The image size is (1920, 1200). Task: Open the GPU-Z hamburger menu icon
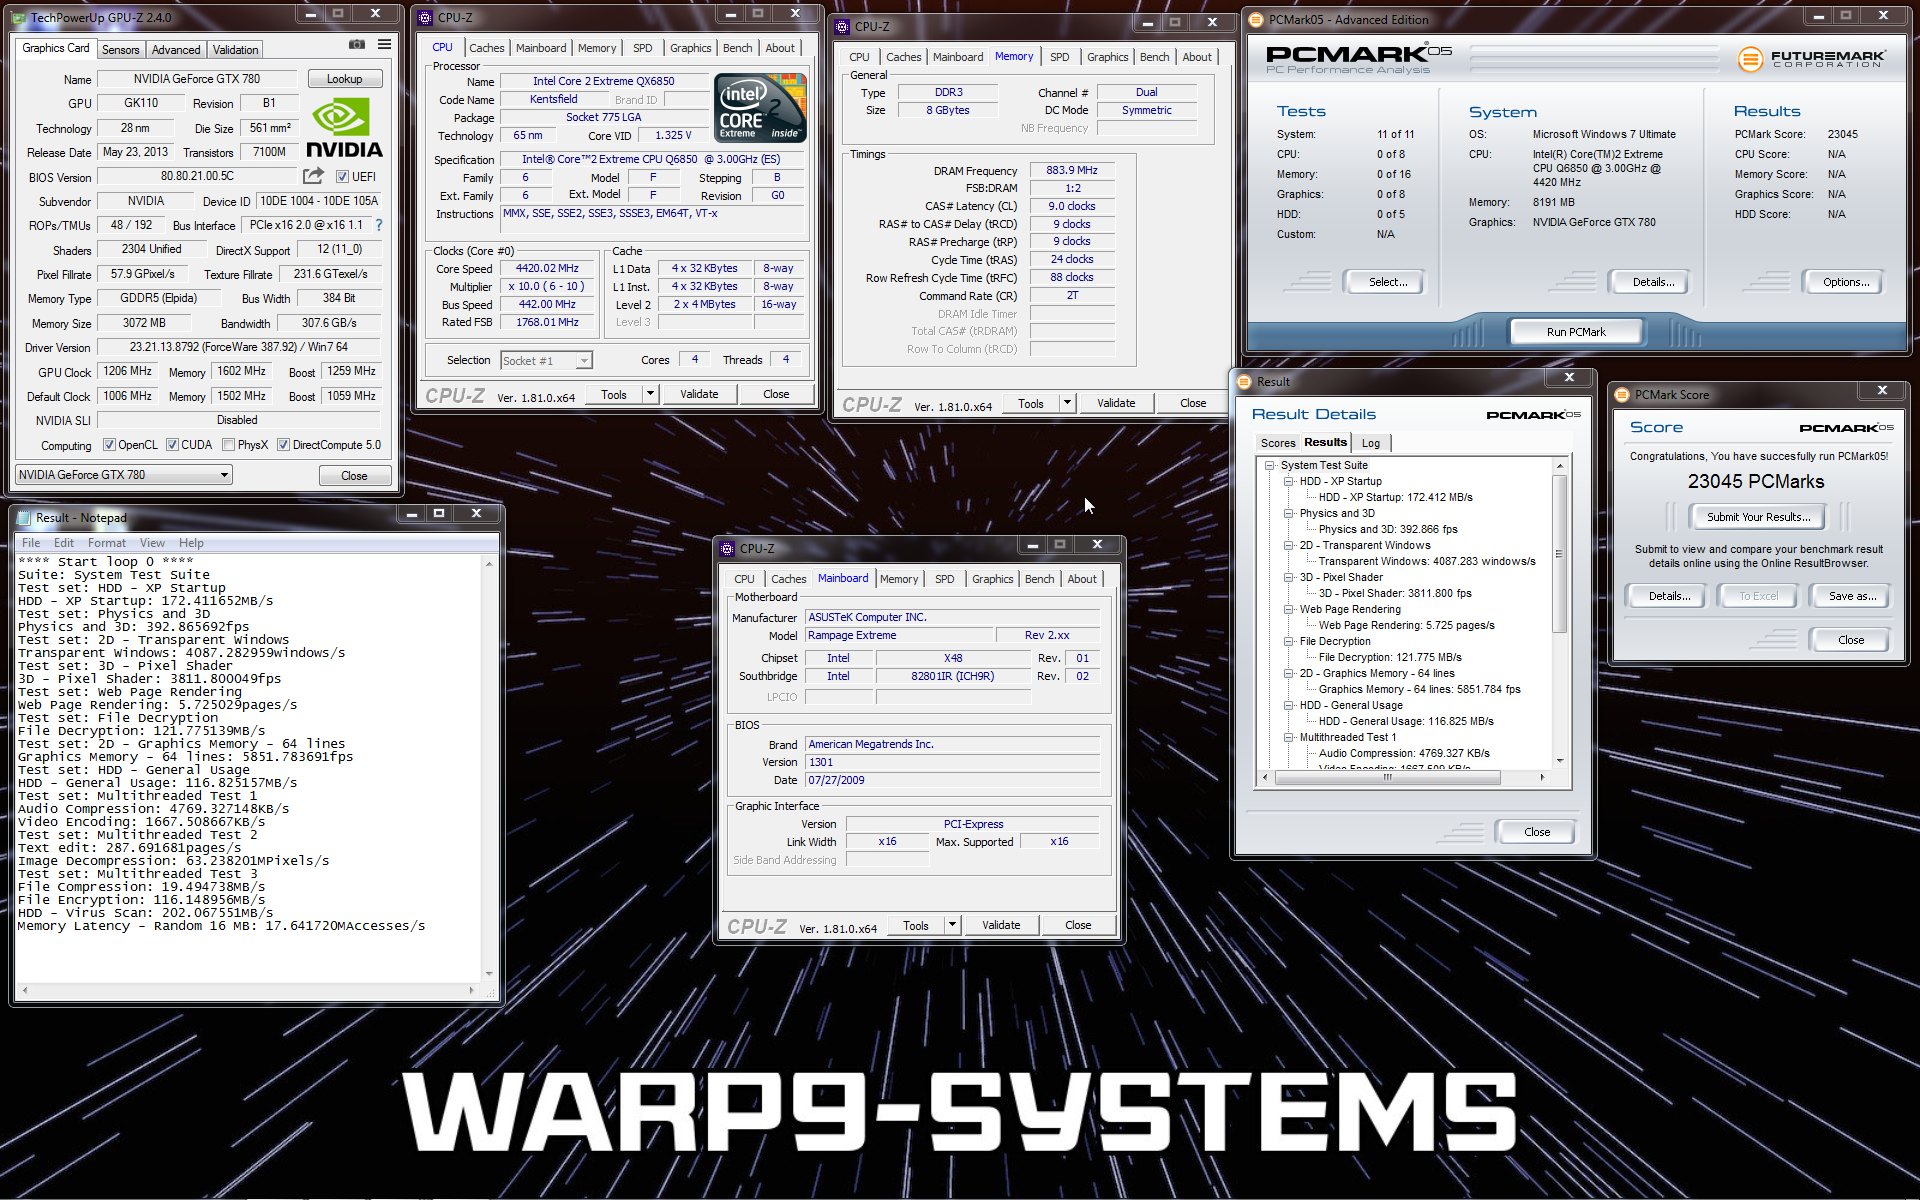pos(384,45)
